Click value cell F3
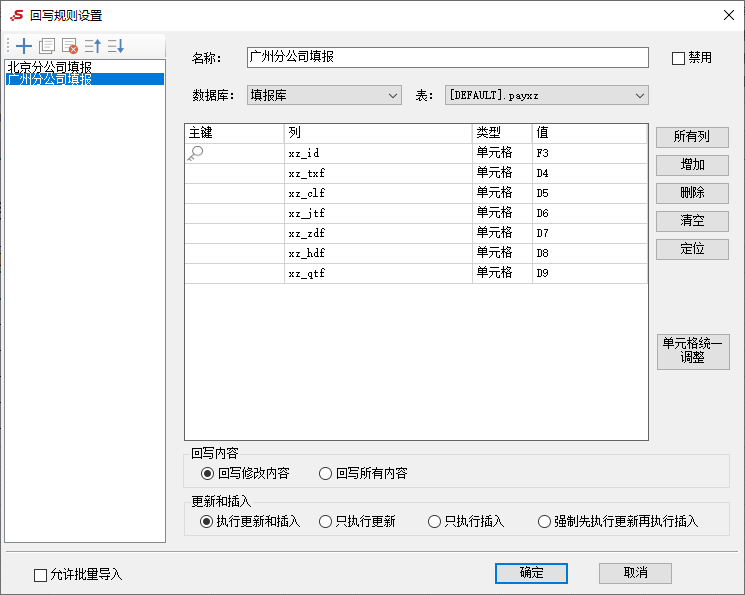This screenshot has width=745, height=595. (590, 154)
